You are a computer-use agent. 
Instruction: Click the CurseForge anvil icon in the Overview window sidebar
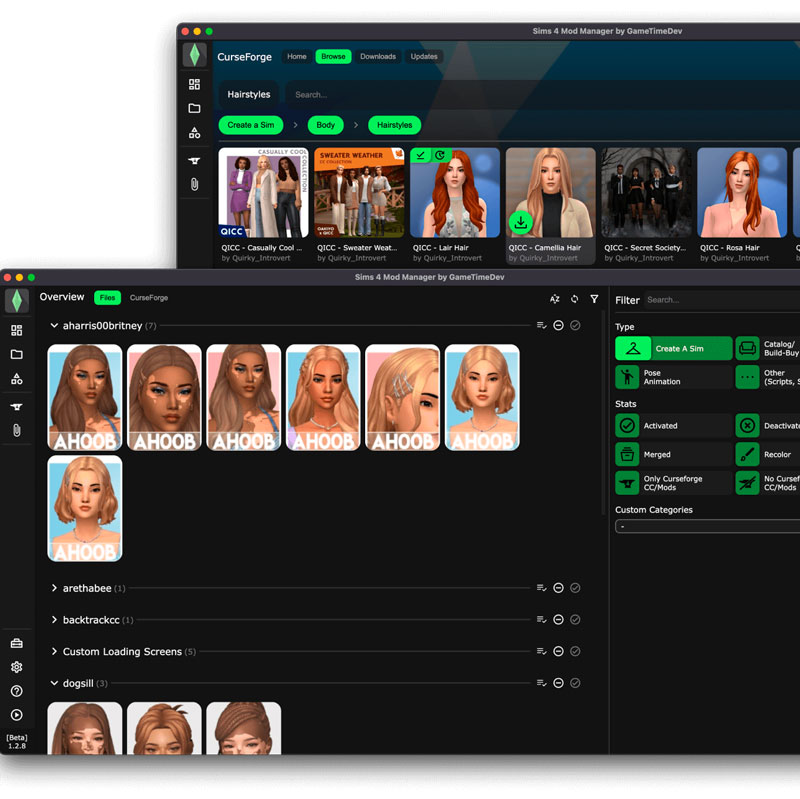16,407
